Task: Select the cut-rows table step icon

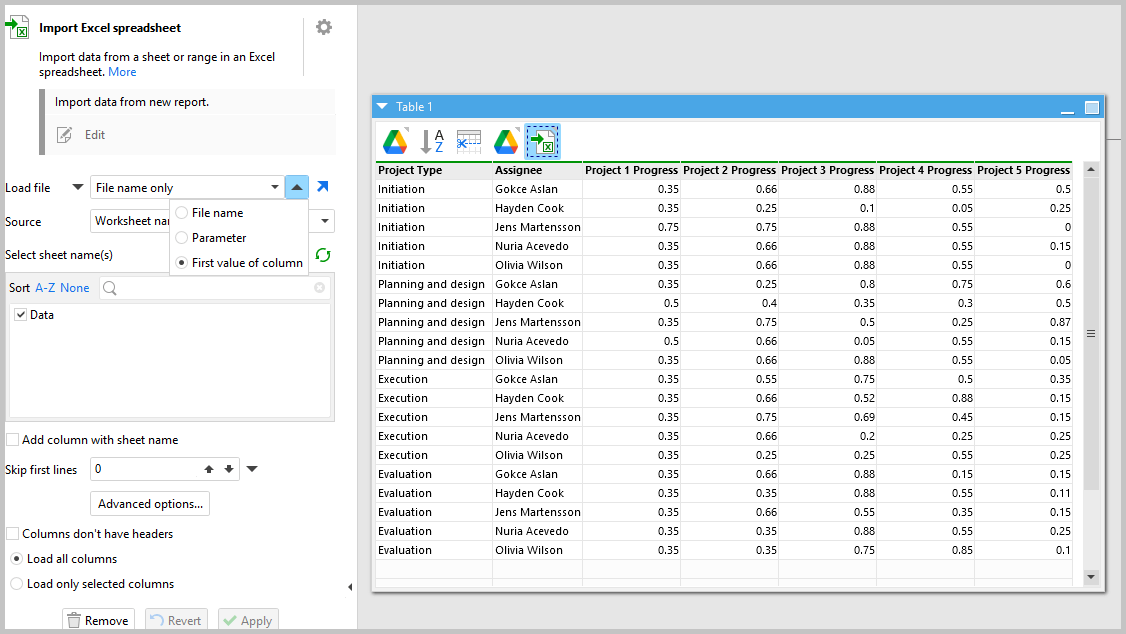Action: (x=469, y=141)
